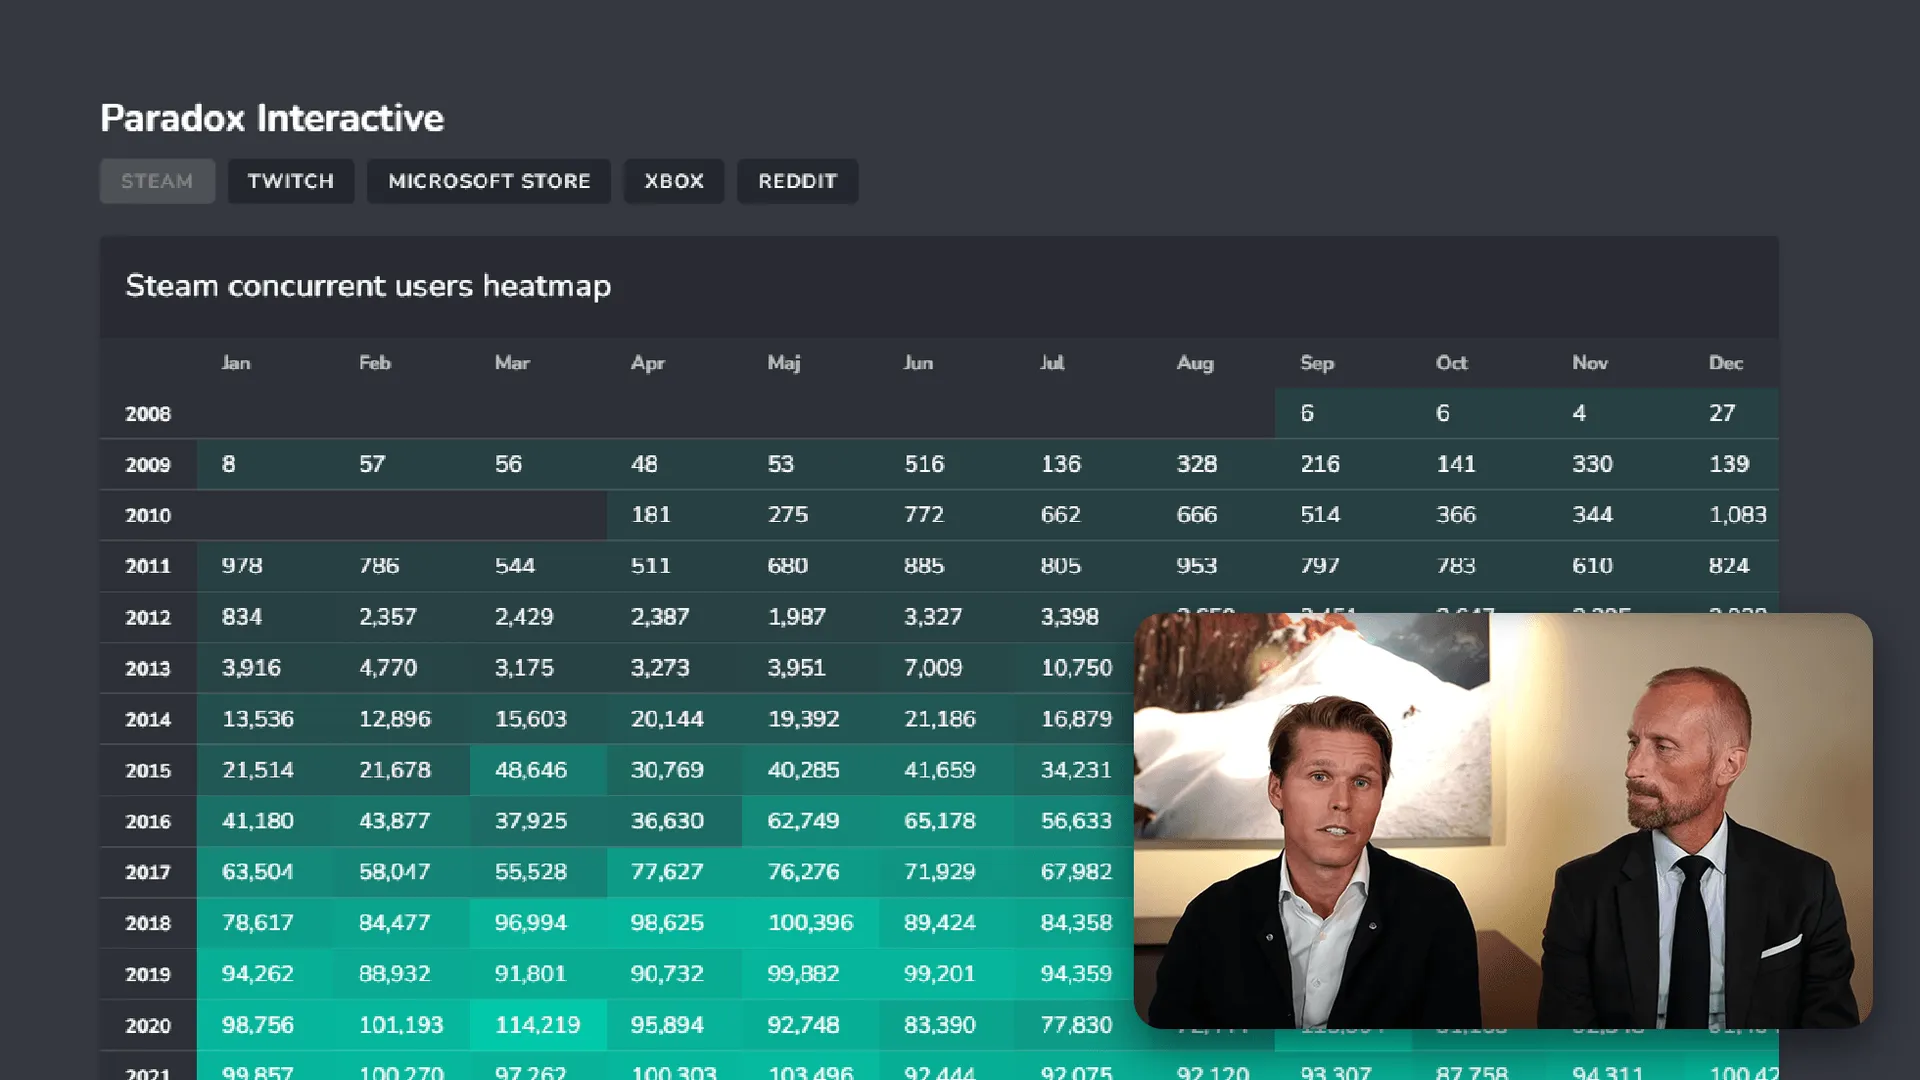Image resolution: width=1920 pixels, height=1080 pixels.
Task: Click the 2010 row label
Action: (x=148, y=516)
